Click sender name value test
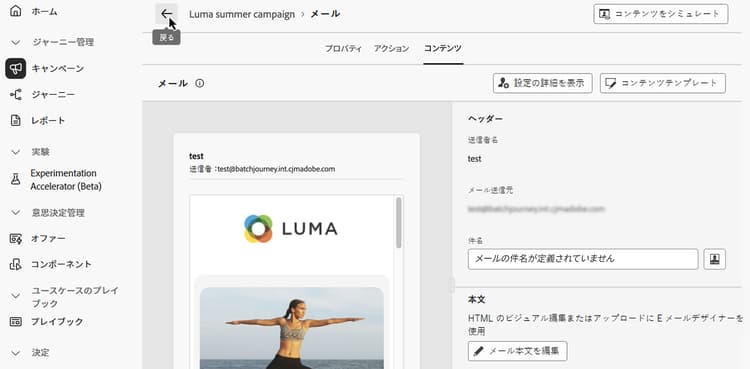 [474, 159]
